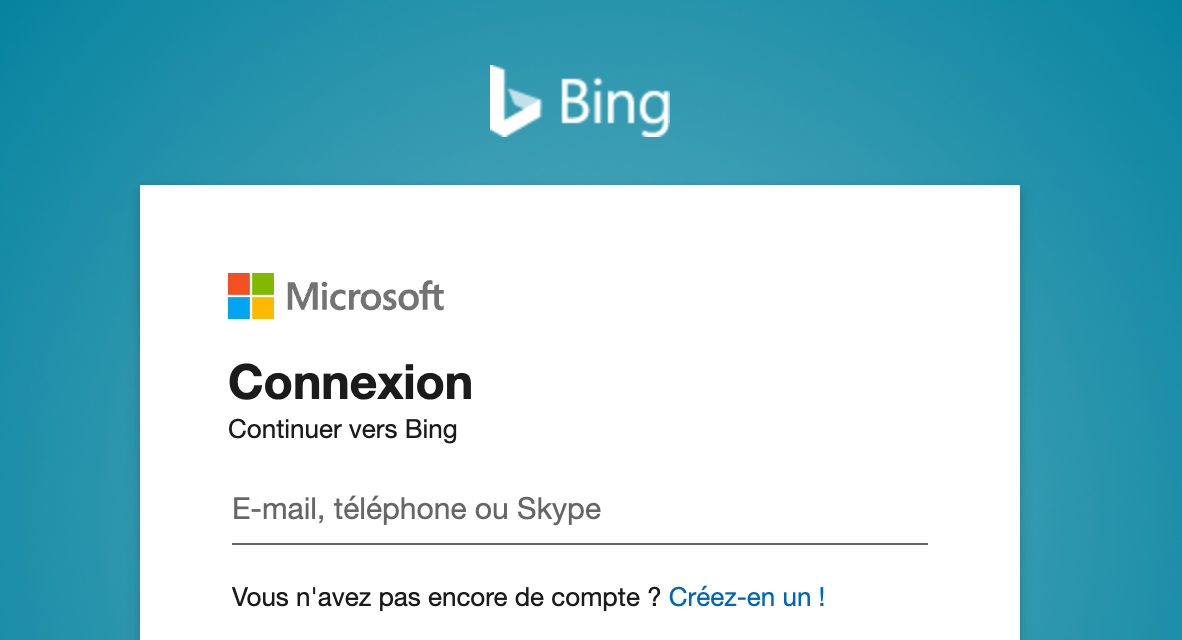Click the underline beneath the email field

(579, 544)
